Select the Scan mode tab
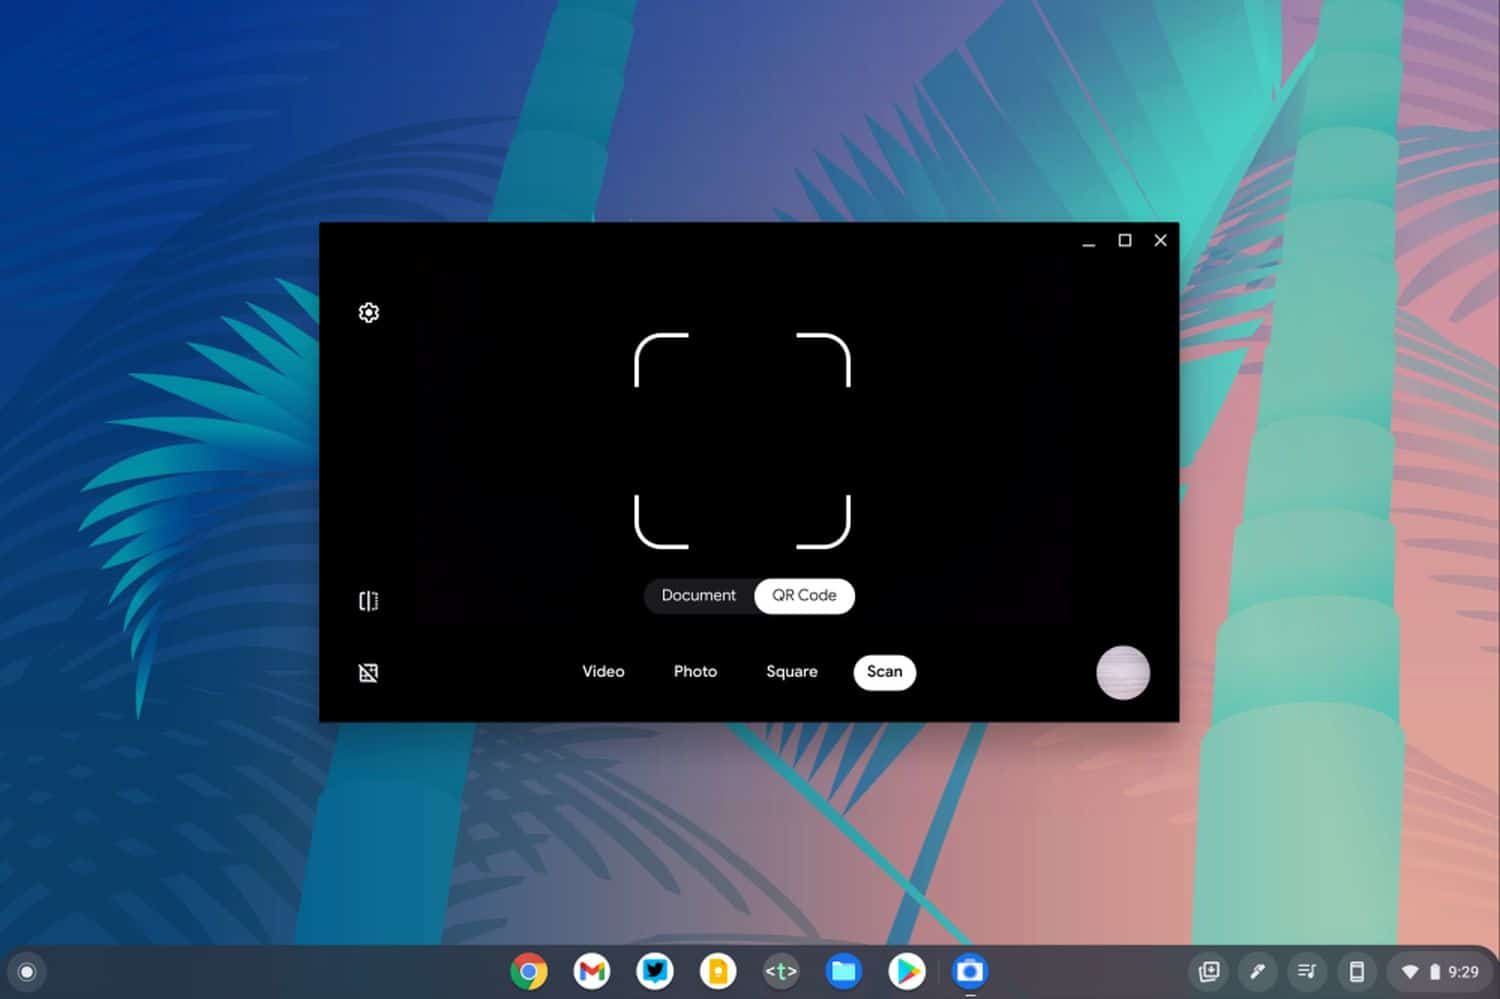The width and height of the screenshot is (1500, 999). pyautogui.click(x=884, y=672)
